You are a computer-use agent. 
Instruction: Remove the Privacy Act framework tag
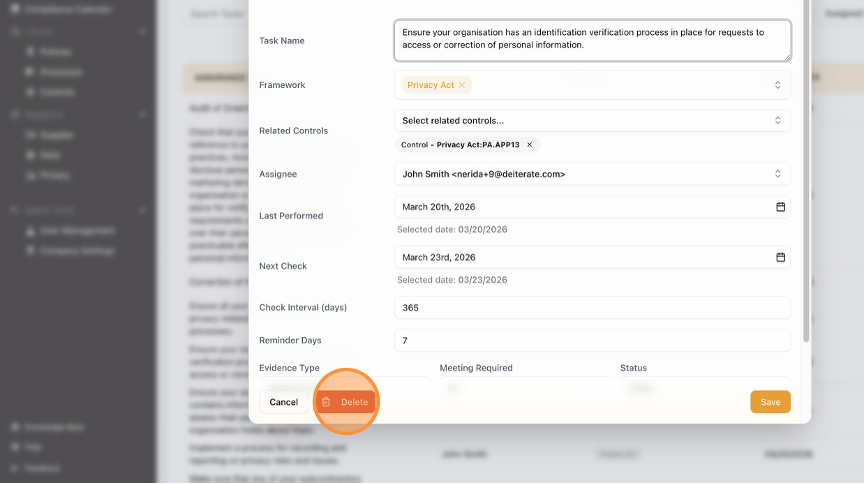(462, 85)
